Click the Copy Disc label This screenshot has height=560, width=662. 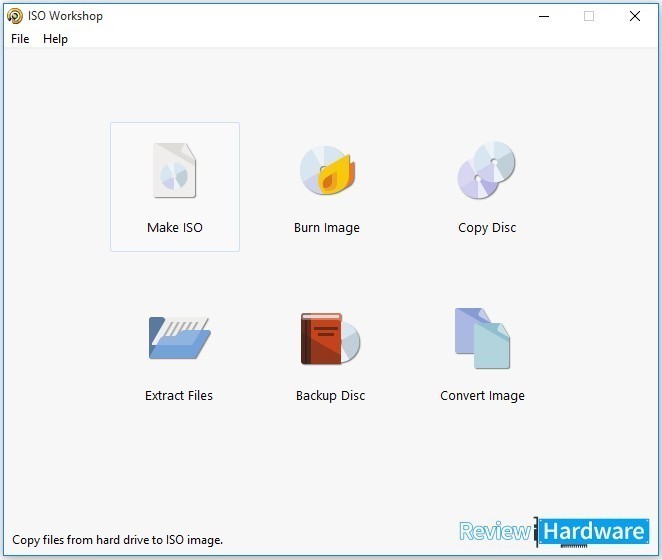(487, 228)
